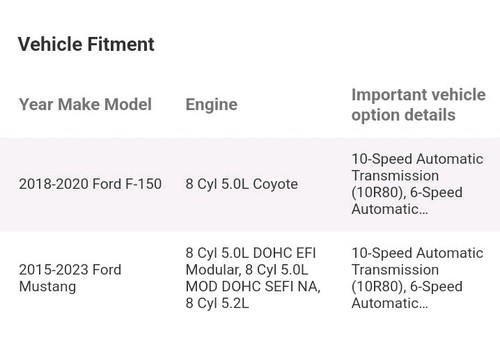Click 10-Speed Automatic text in F-150 row
This screenshot has height=361, width=500.
pyautogui.click(x=417, y=159)
